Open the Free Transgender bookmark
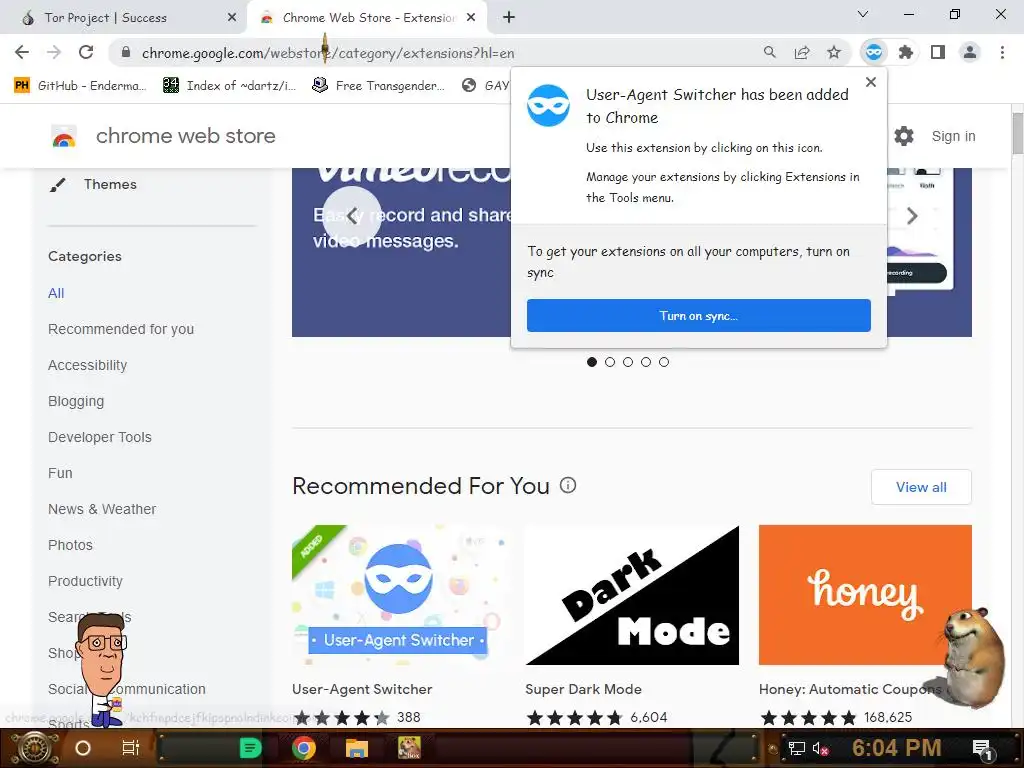 (x=379, y=86)
